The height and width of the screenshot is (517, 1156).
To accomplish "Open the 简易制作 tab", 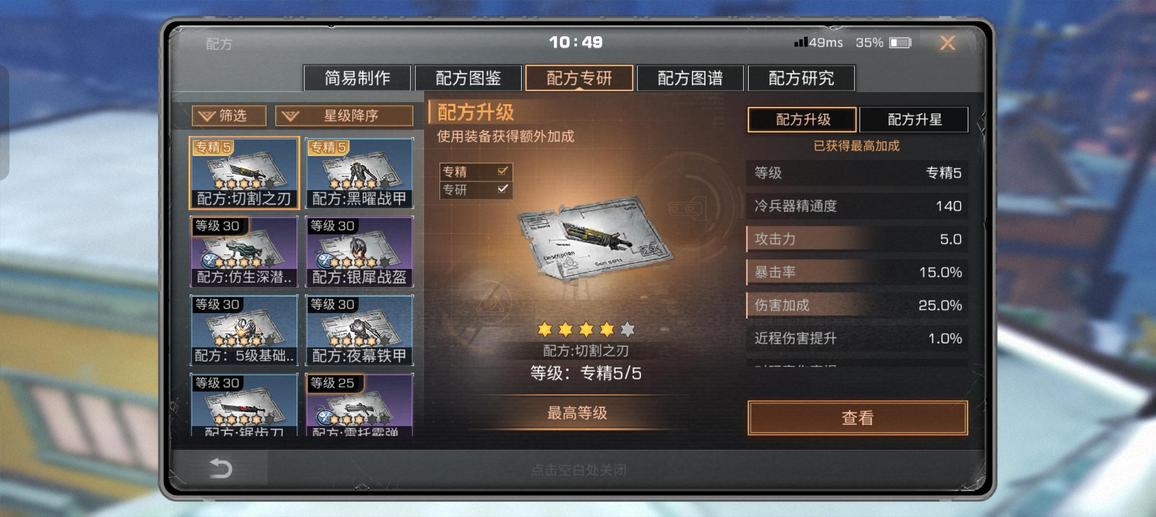I will click(357, 78).
